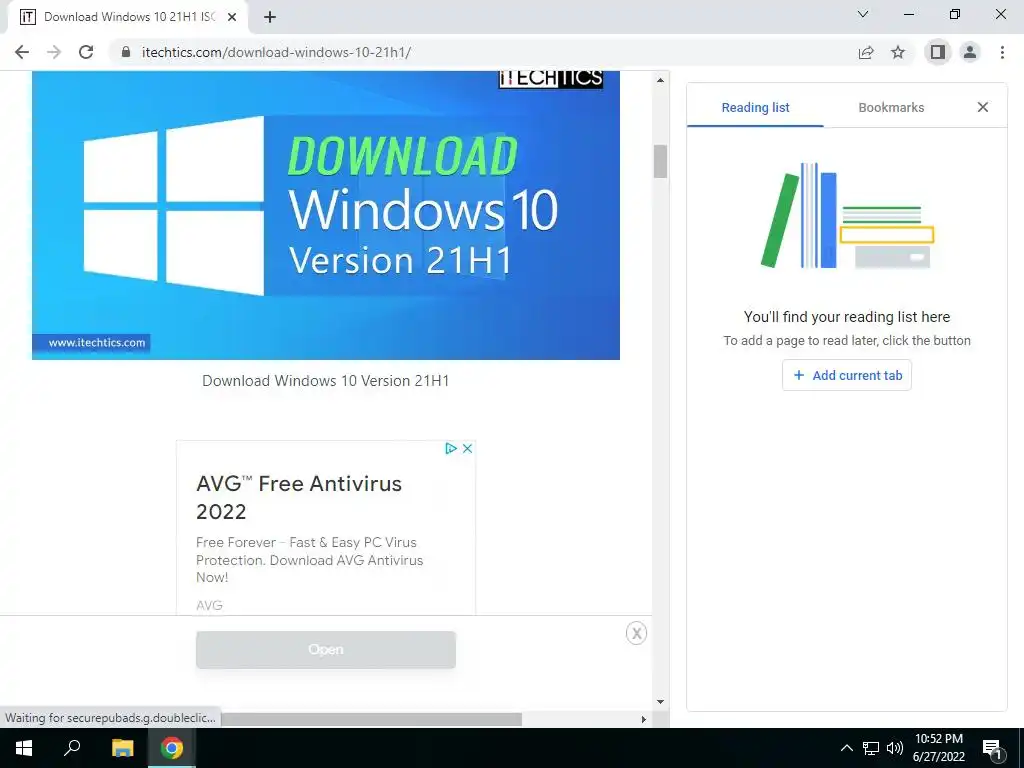Image resolution: width=1024 pixels, height=768 pixels.
Task: Restore down the Chrome window
Action: click(x=955, y=14)
